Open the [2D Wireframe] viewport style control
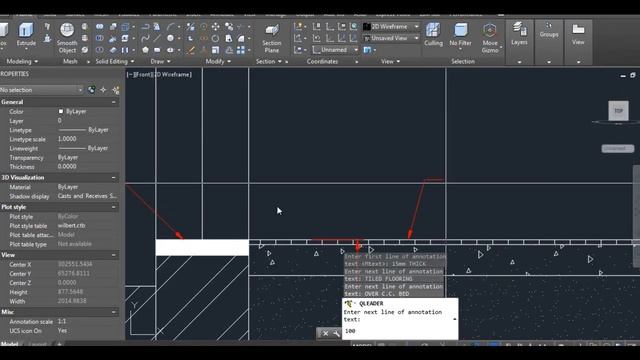This screenshot has width=640, height=360. click(x=173, y=75)
